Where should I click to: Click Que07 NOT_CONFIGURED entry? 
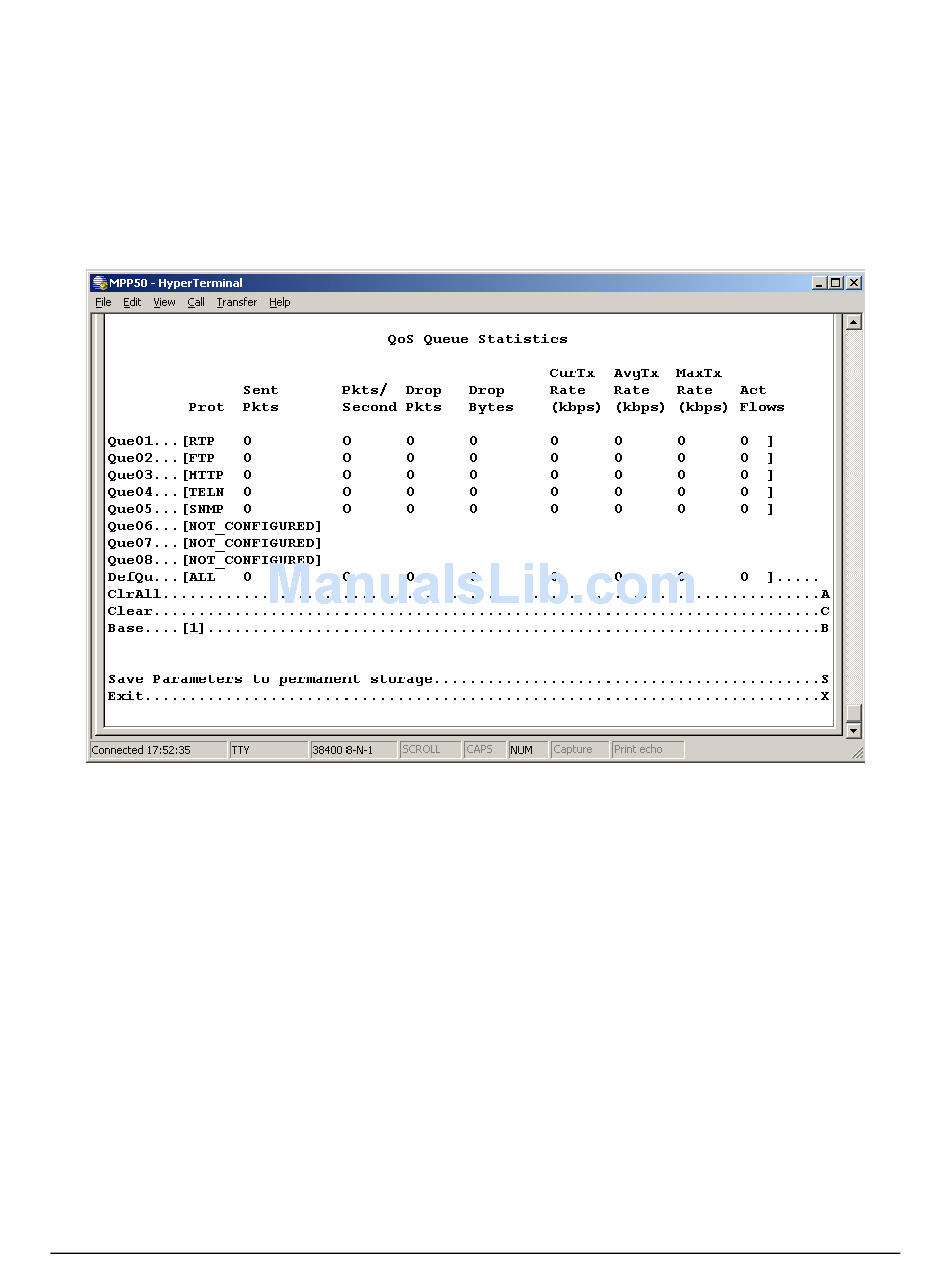[215, 543]
